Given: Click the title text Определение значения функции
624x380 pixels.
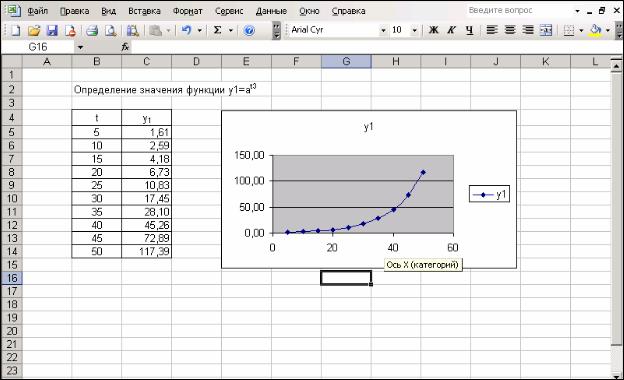Looking at the screenshot, I should [x=149, y=90].
